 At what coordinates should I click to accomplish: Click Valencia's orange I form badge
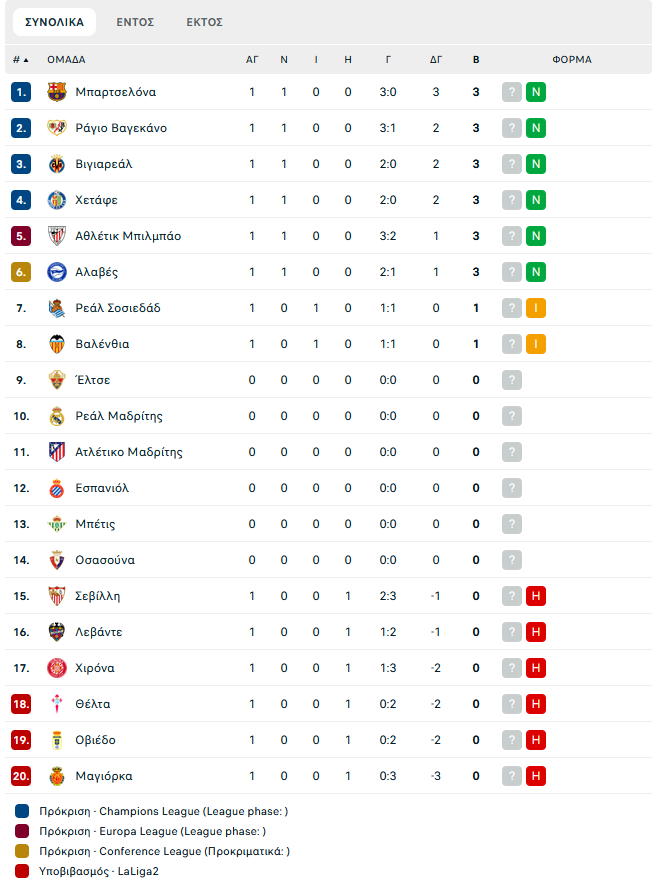pos(536,344)
